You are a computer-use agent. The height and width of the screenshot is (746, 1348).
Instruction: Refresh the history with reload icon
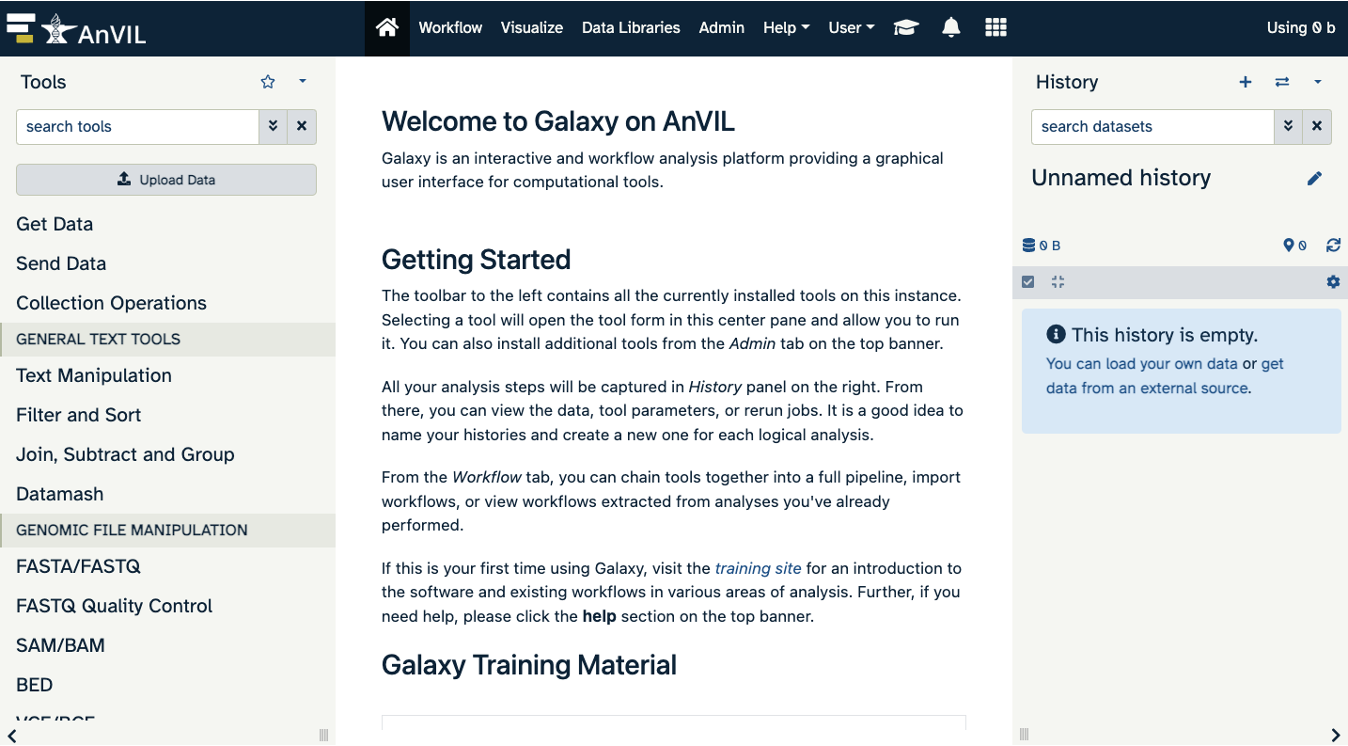point(1333,245)
